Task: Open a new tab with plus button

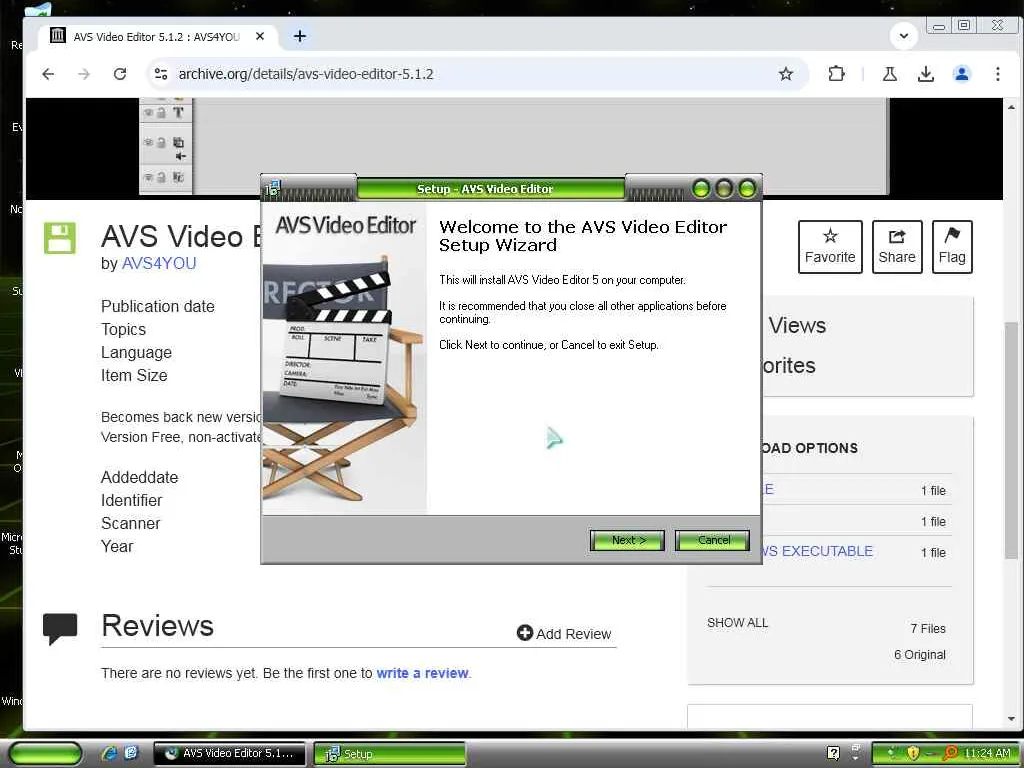Action: (300, 37)
